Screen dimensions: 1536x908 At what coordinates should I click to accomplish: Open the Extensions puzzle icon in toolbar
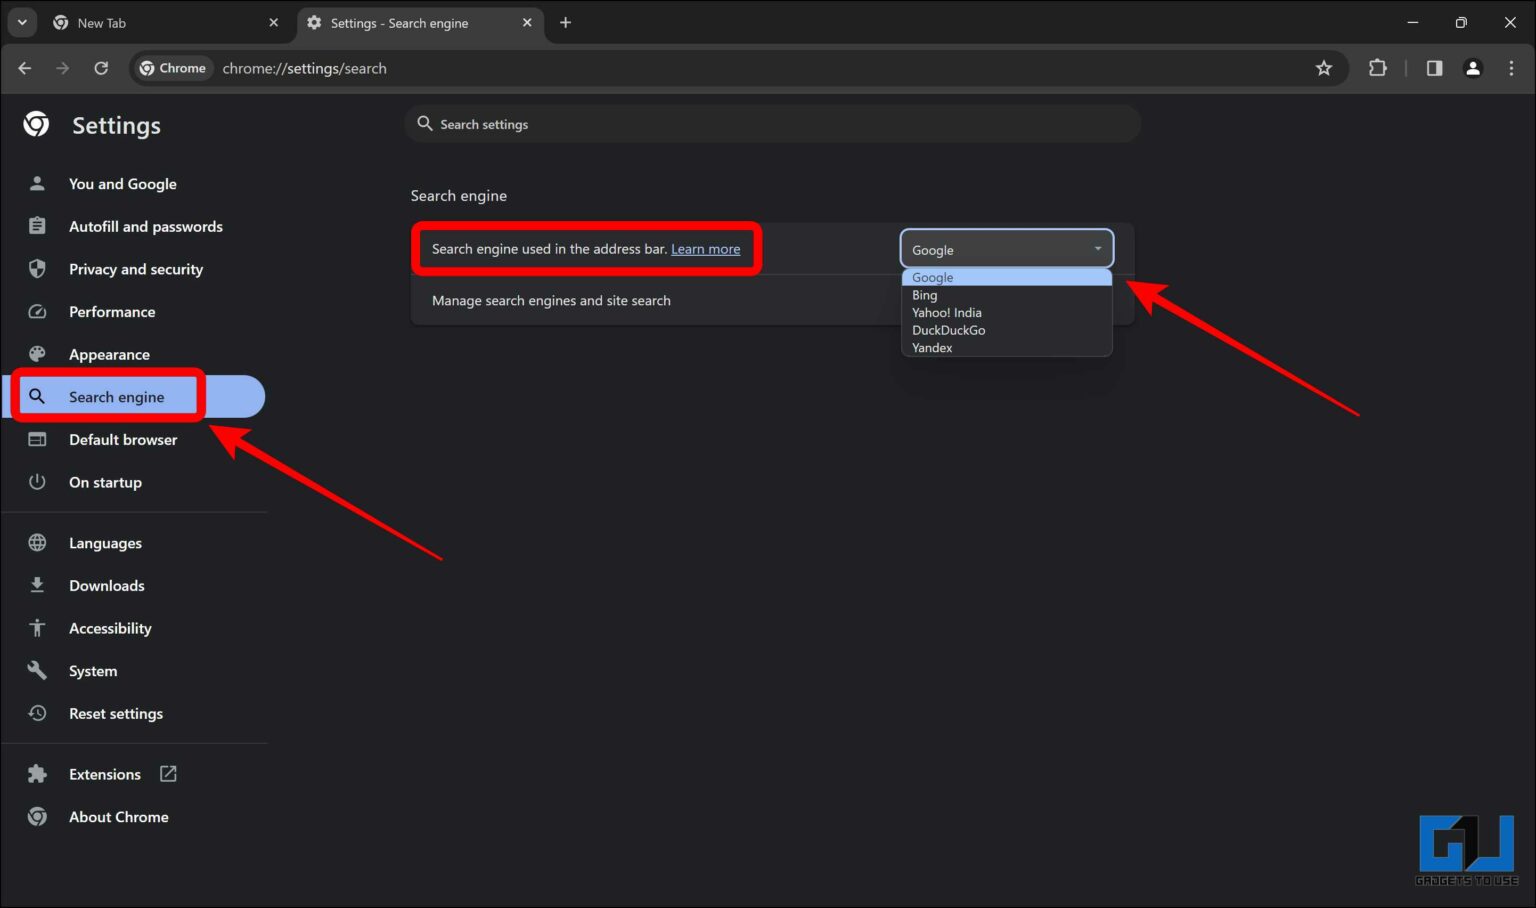[x=1377, y=68]
